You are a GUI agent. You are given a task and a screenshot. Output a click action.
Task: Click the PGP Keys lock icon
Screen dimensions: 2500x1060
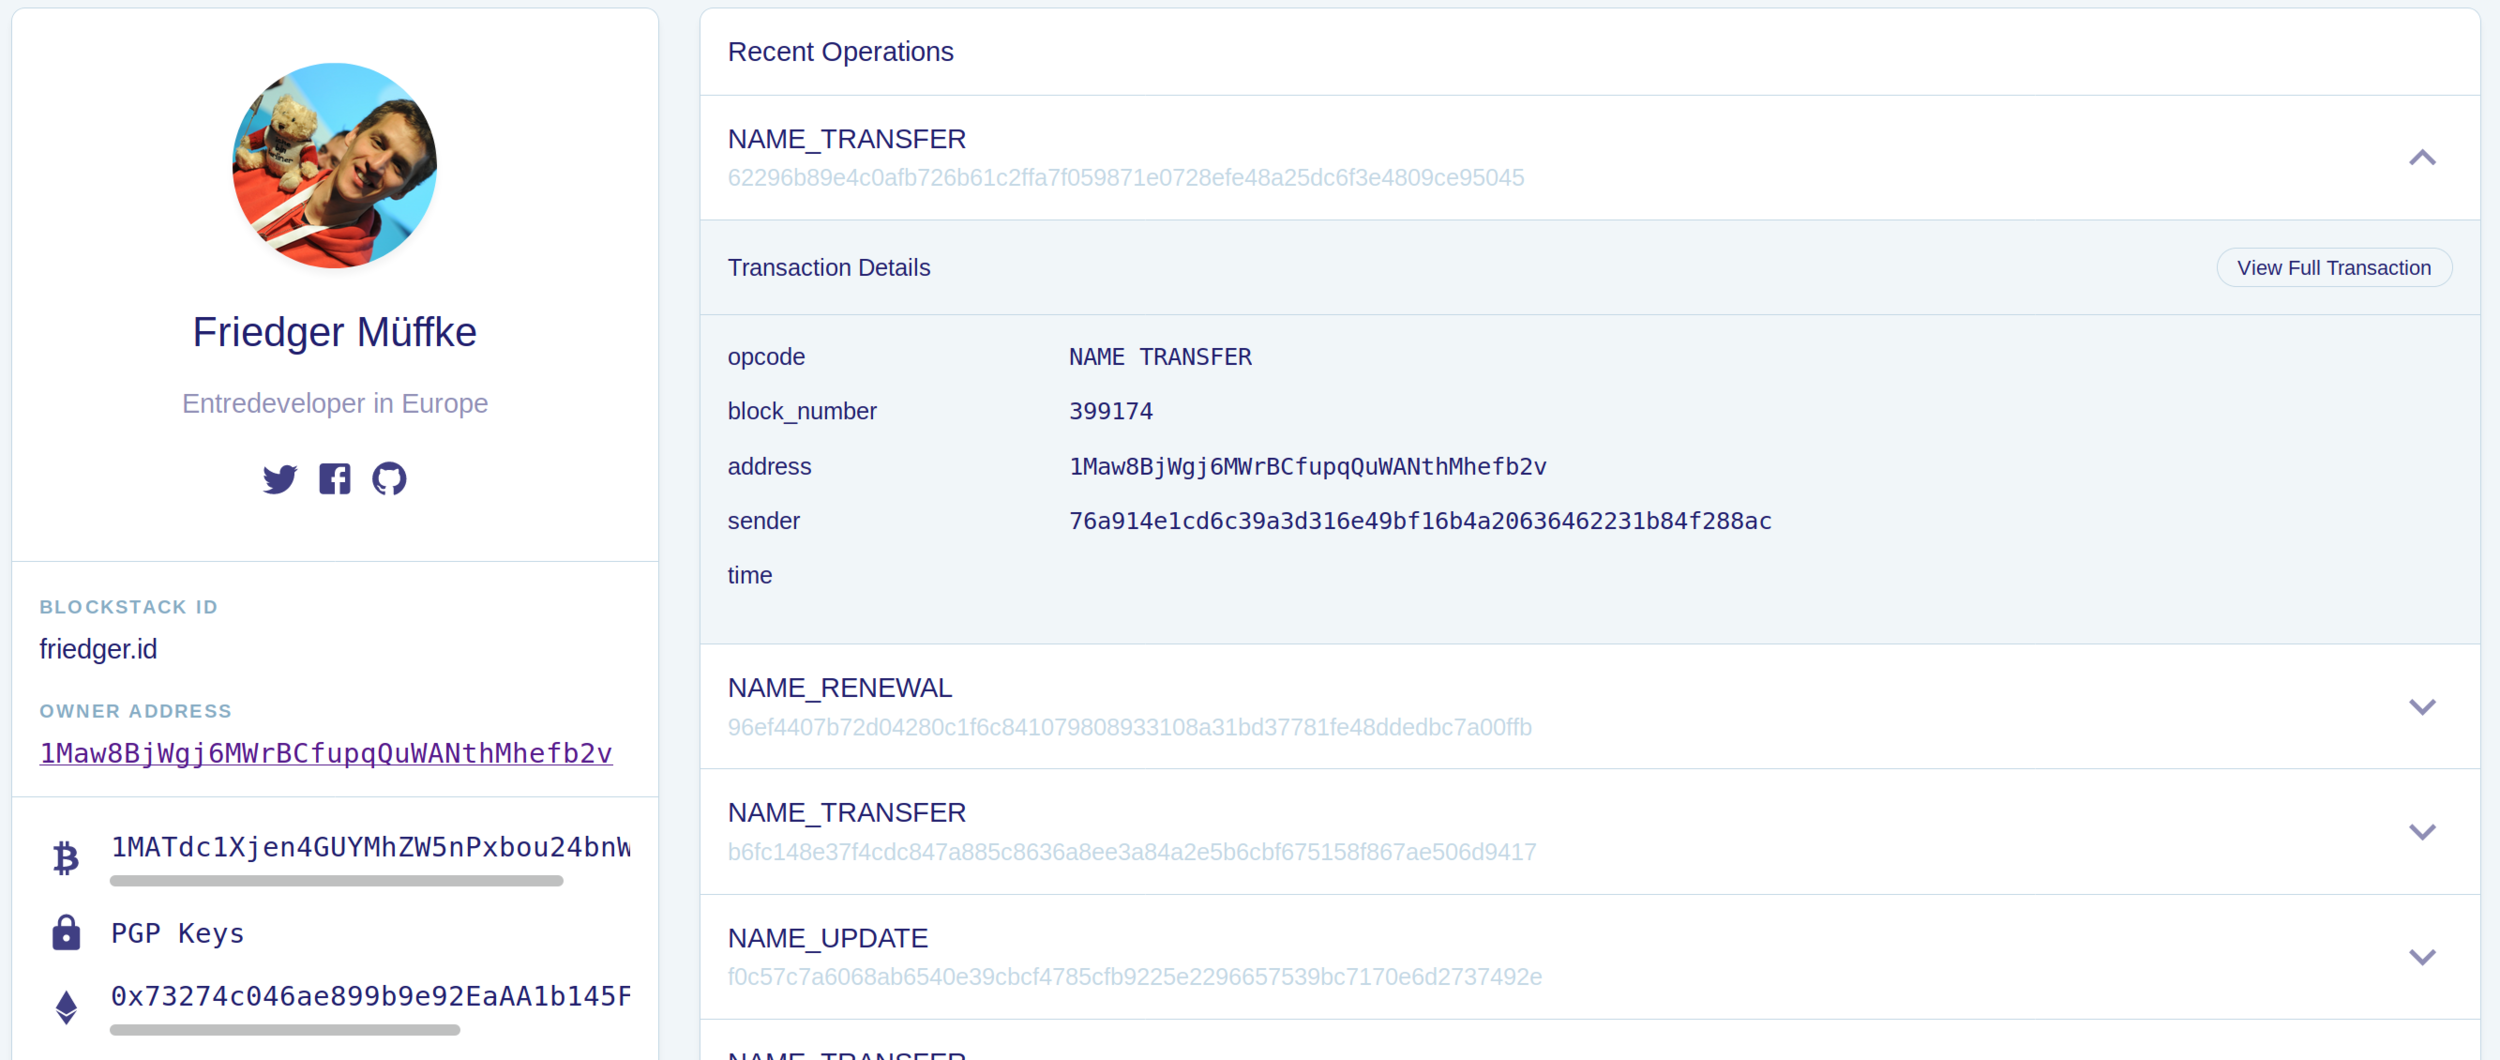(66, 932)
